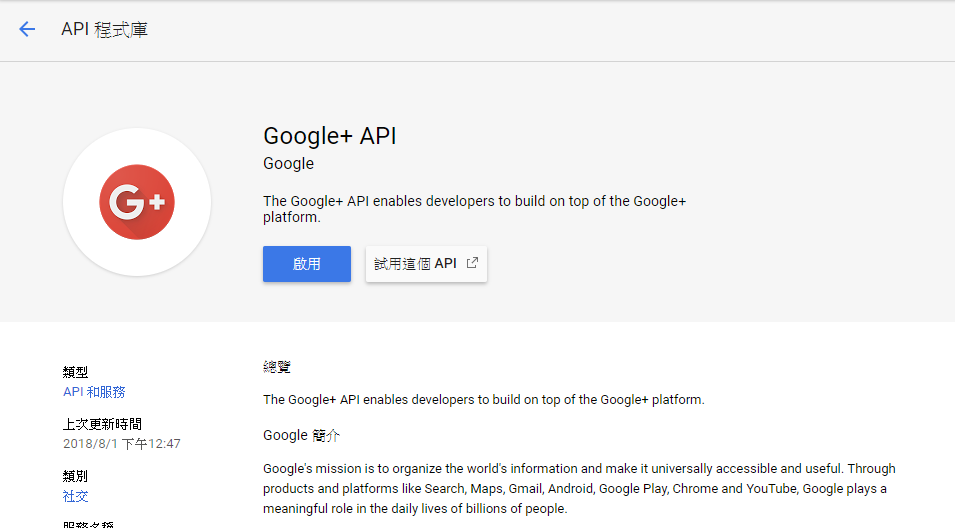Click the 類別 label in sidebar

pyautogui.click(x=76, y=476)
